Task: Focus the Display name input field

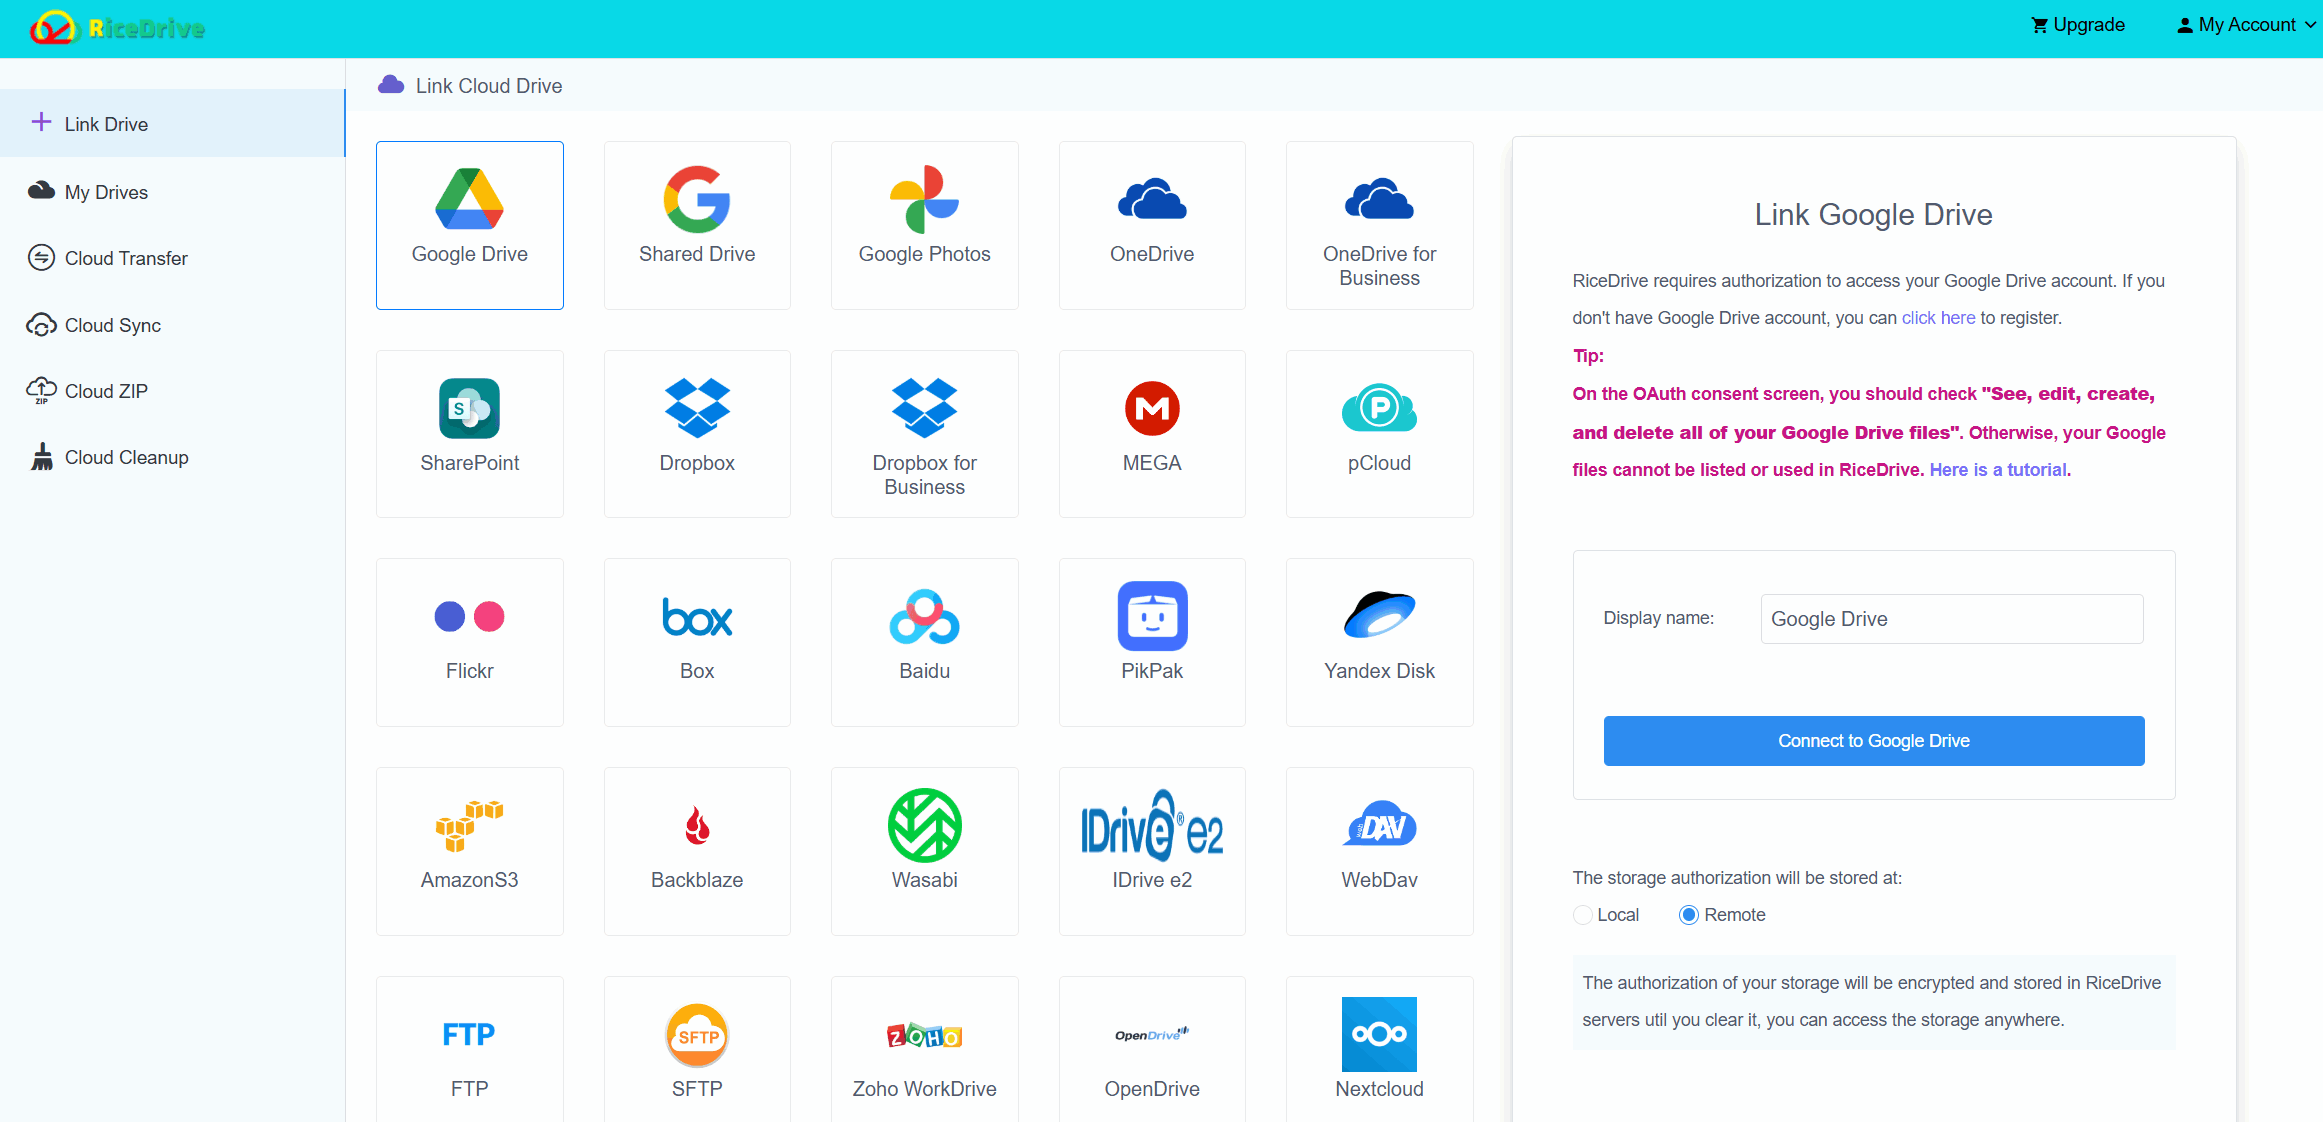Action: click(x=1951, y=619)
